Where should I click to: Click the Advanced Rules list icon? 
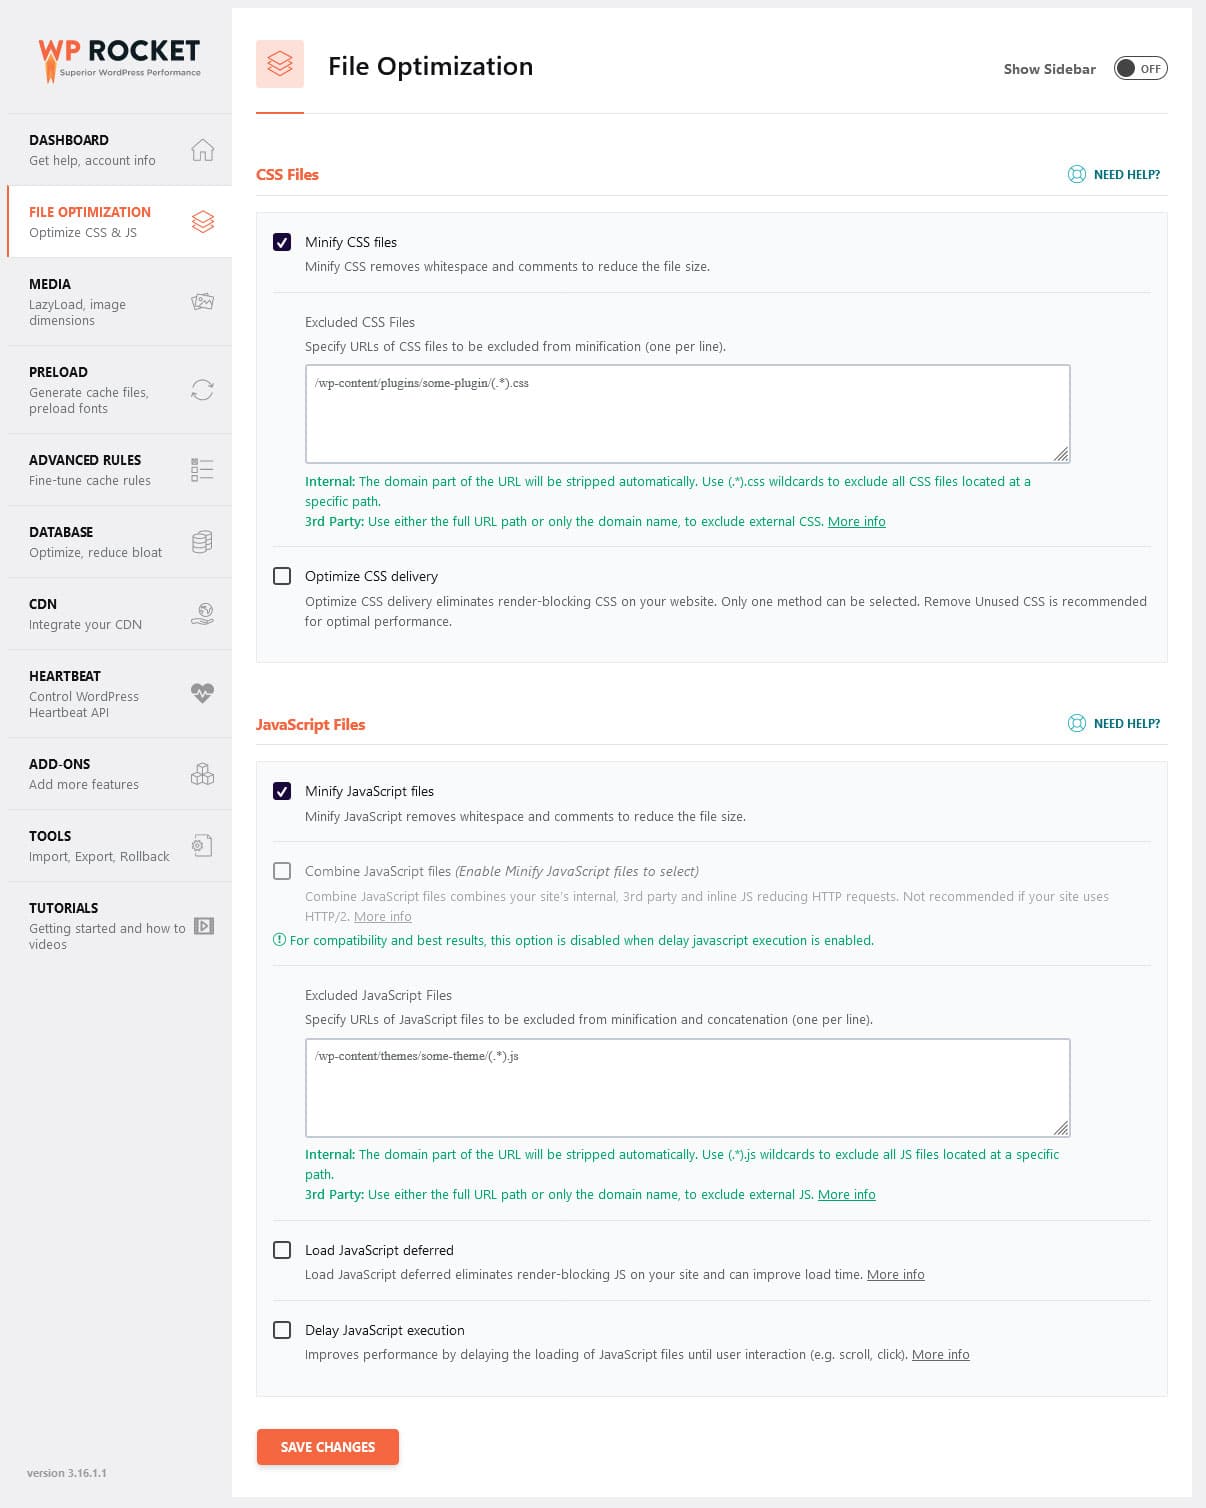coord(202,468)
